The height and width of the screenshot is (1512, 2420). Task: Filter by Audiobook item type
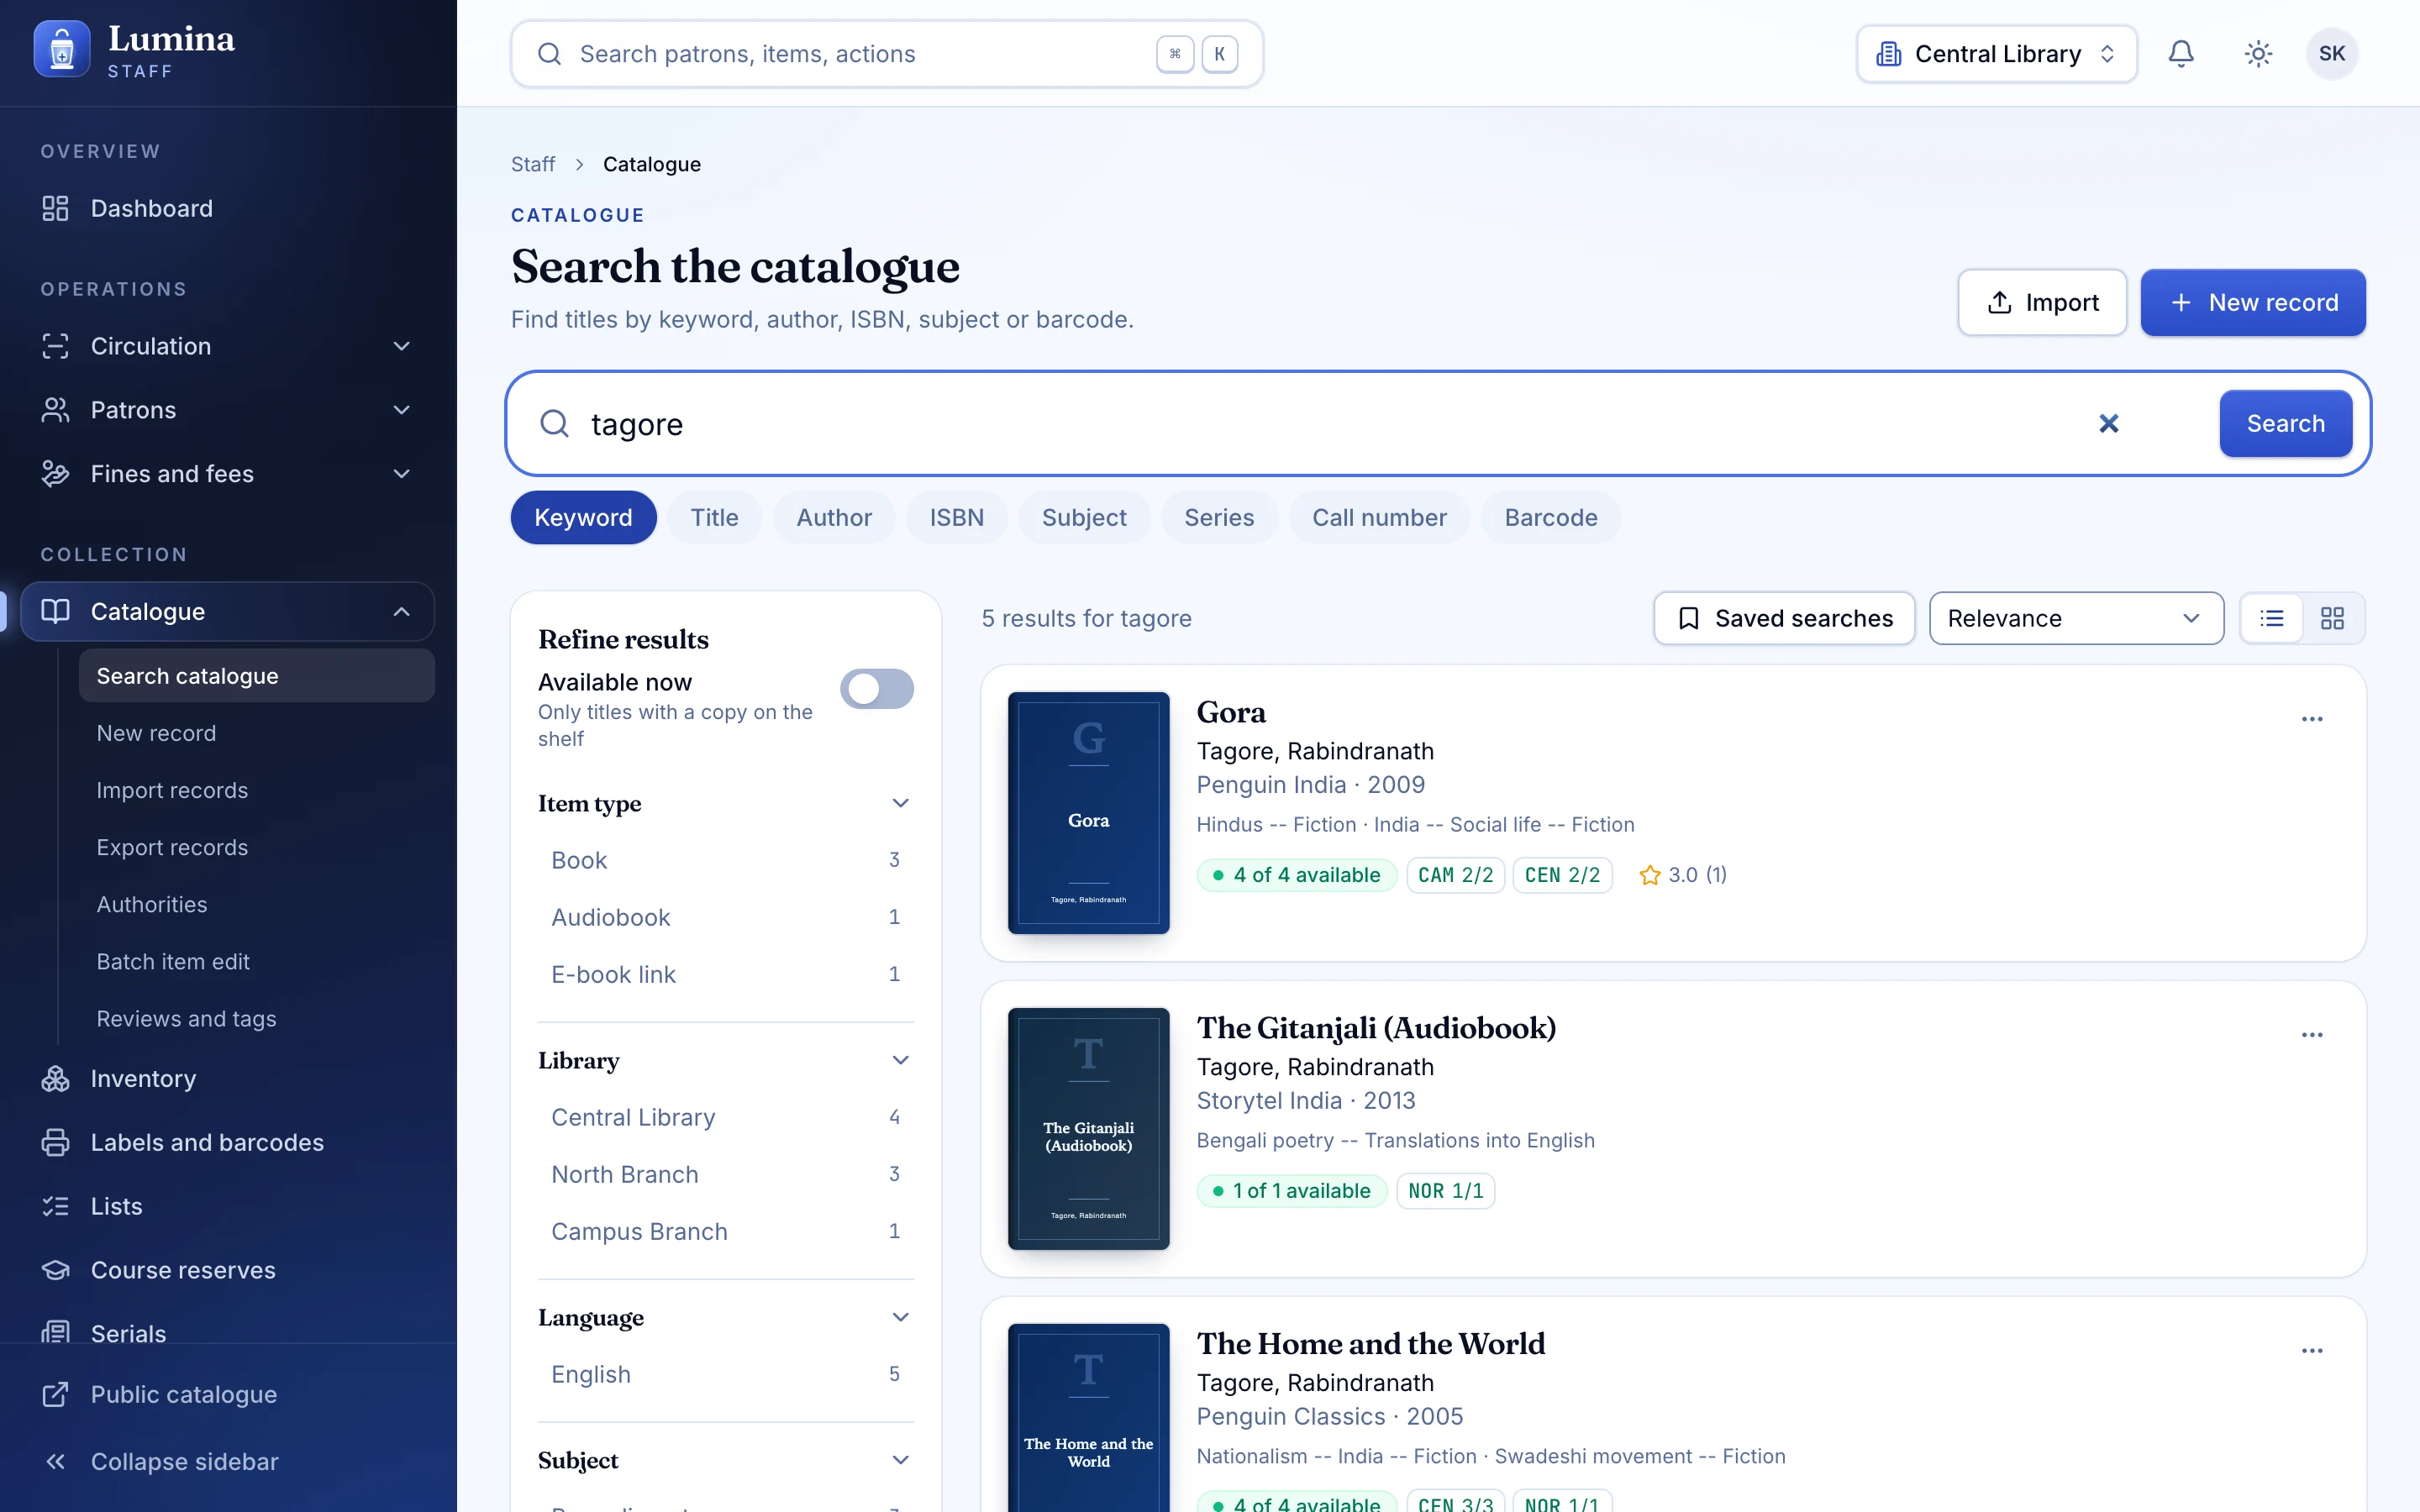click(726, 918)
